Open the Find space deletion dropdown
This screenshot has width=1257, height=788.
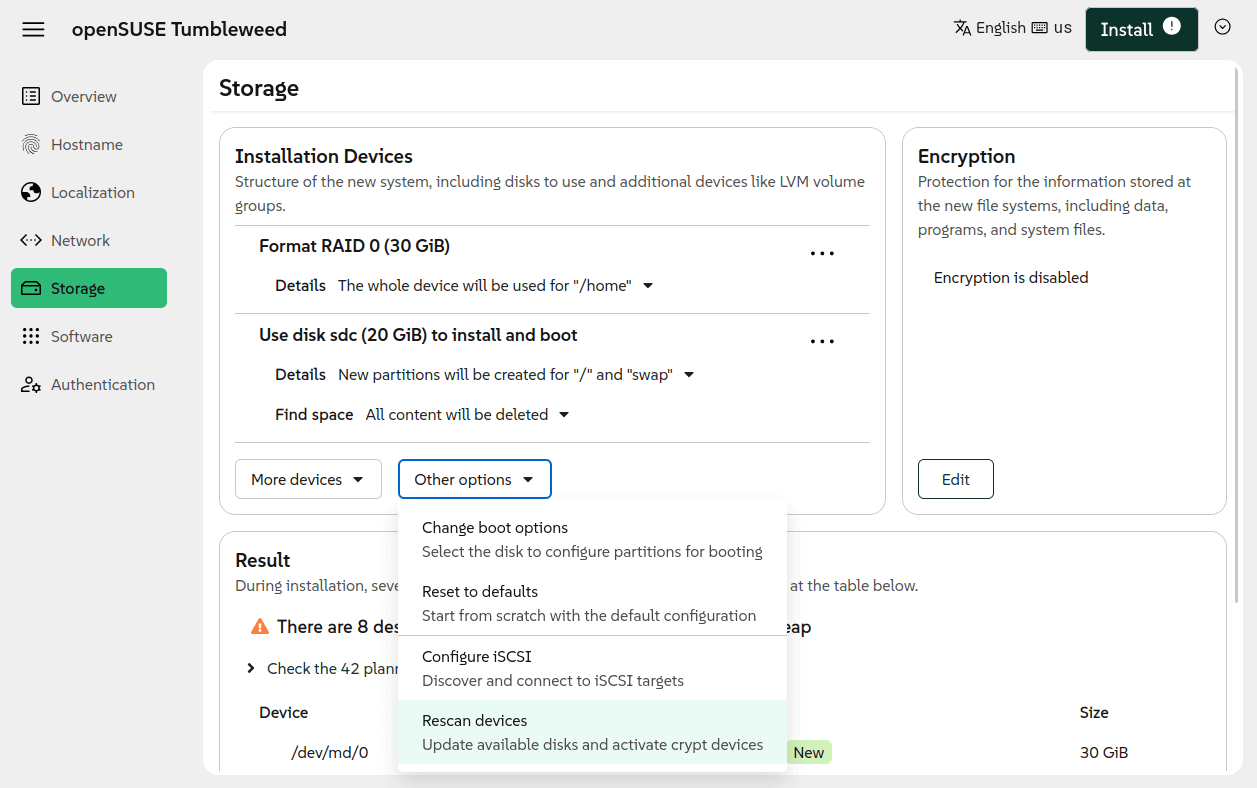[467, 414]
